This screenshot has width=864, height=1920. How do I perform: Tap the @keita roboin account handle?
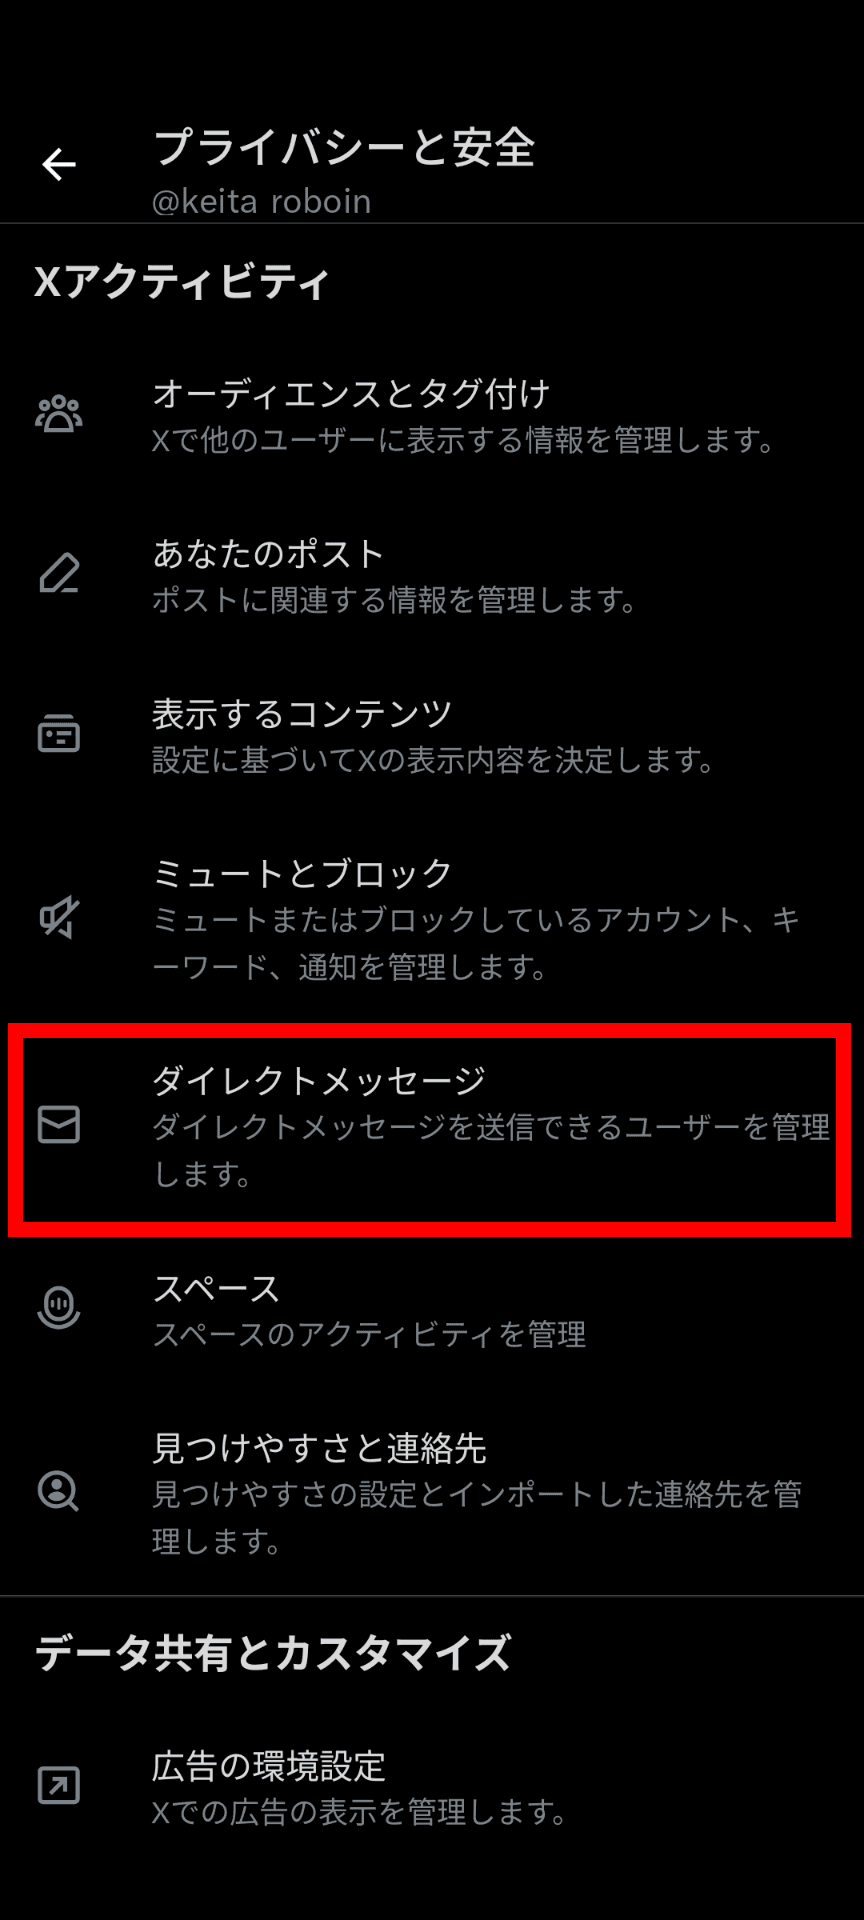(x=261, y=202)
